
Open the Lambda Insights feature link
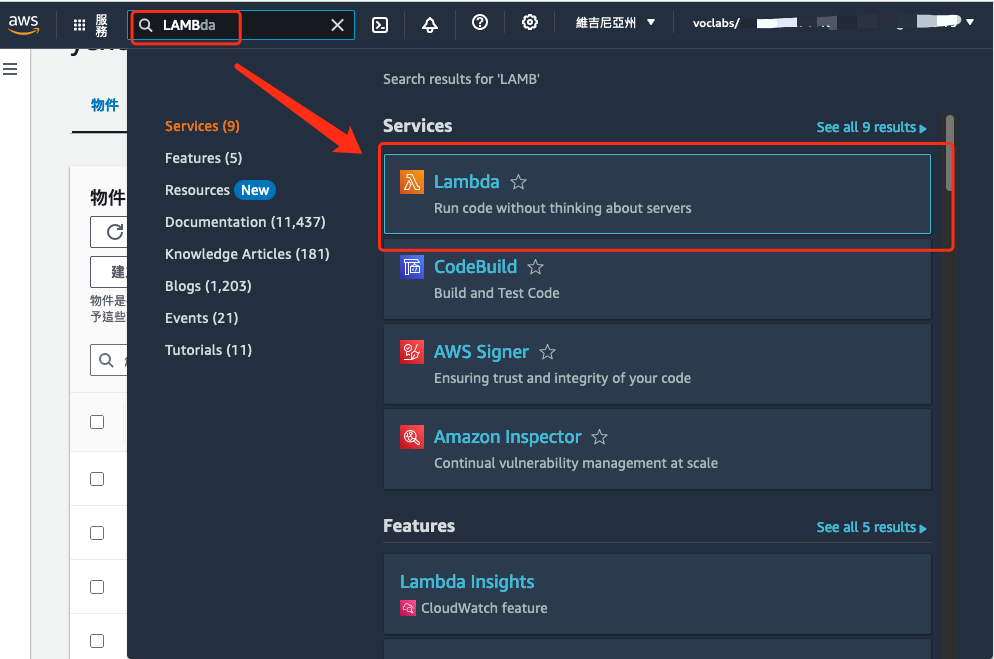pyautogui.click(x=467, y=582)
